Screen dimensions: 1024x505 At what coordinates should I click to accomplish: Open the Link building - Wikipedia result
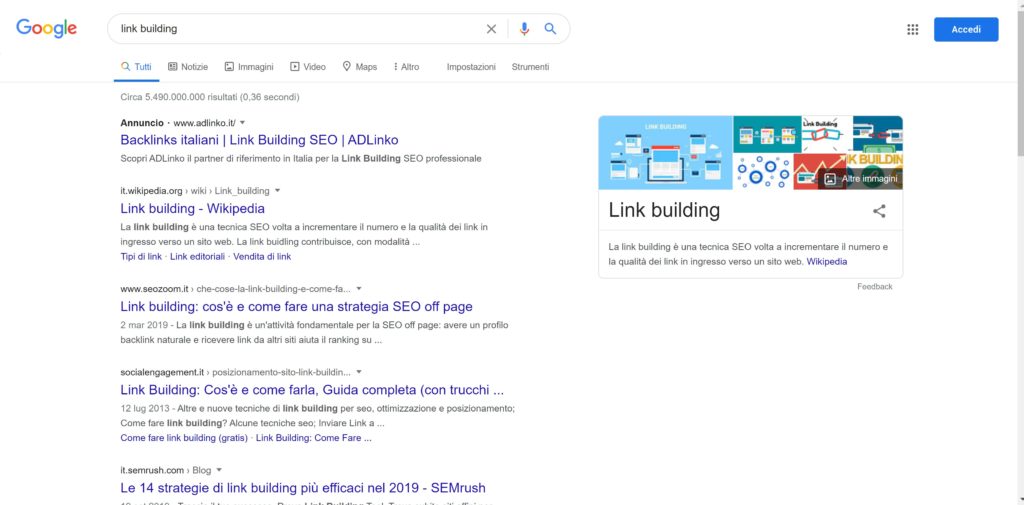point(193,208)
